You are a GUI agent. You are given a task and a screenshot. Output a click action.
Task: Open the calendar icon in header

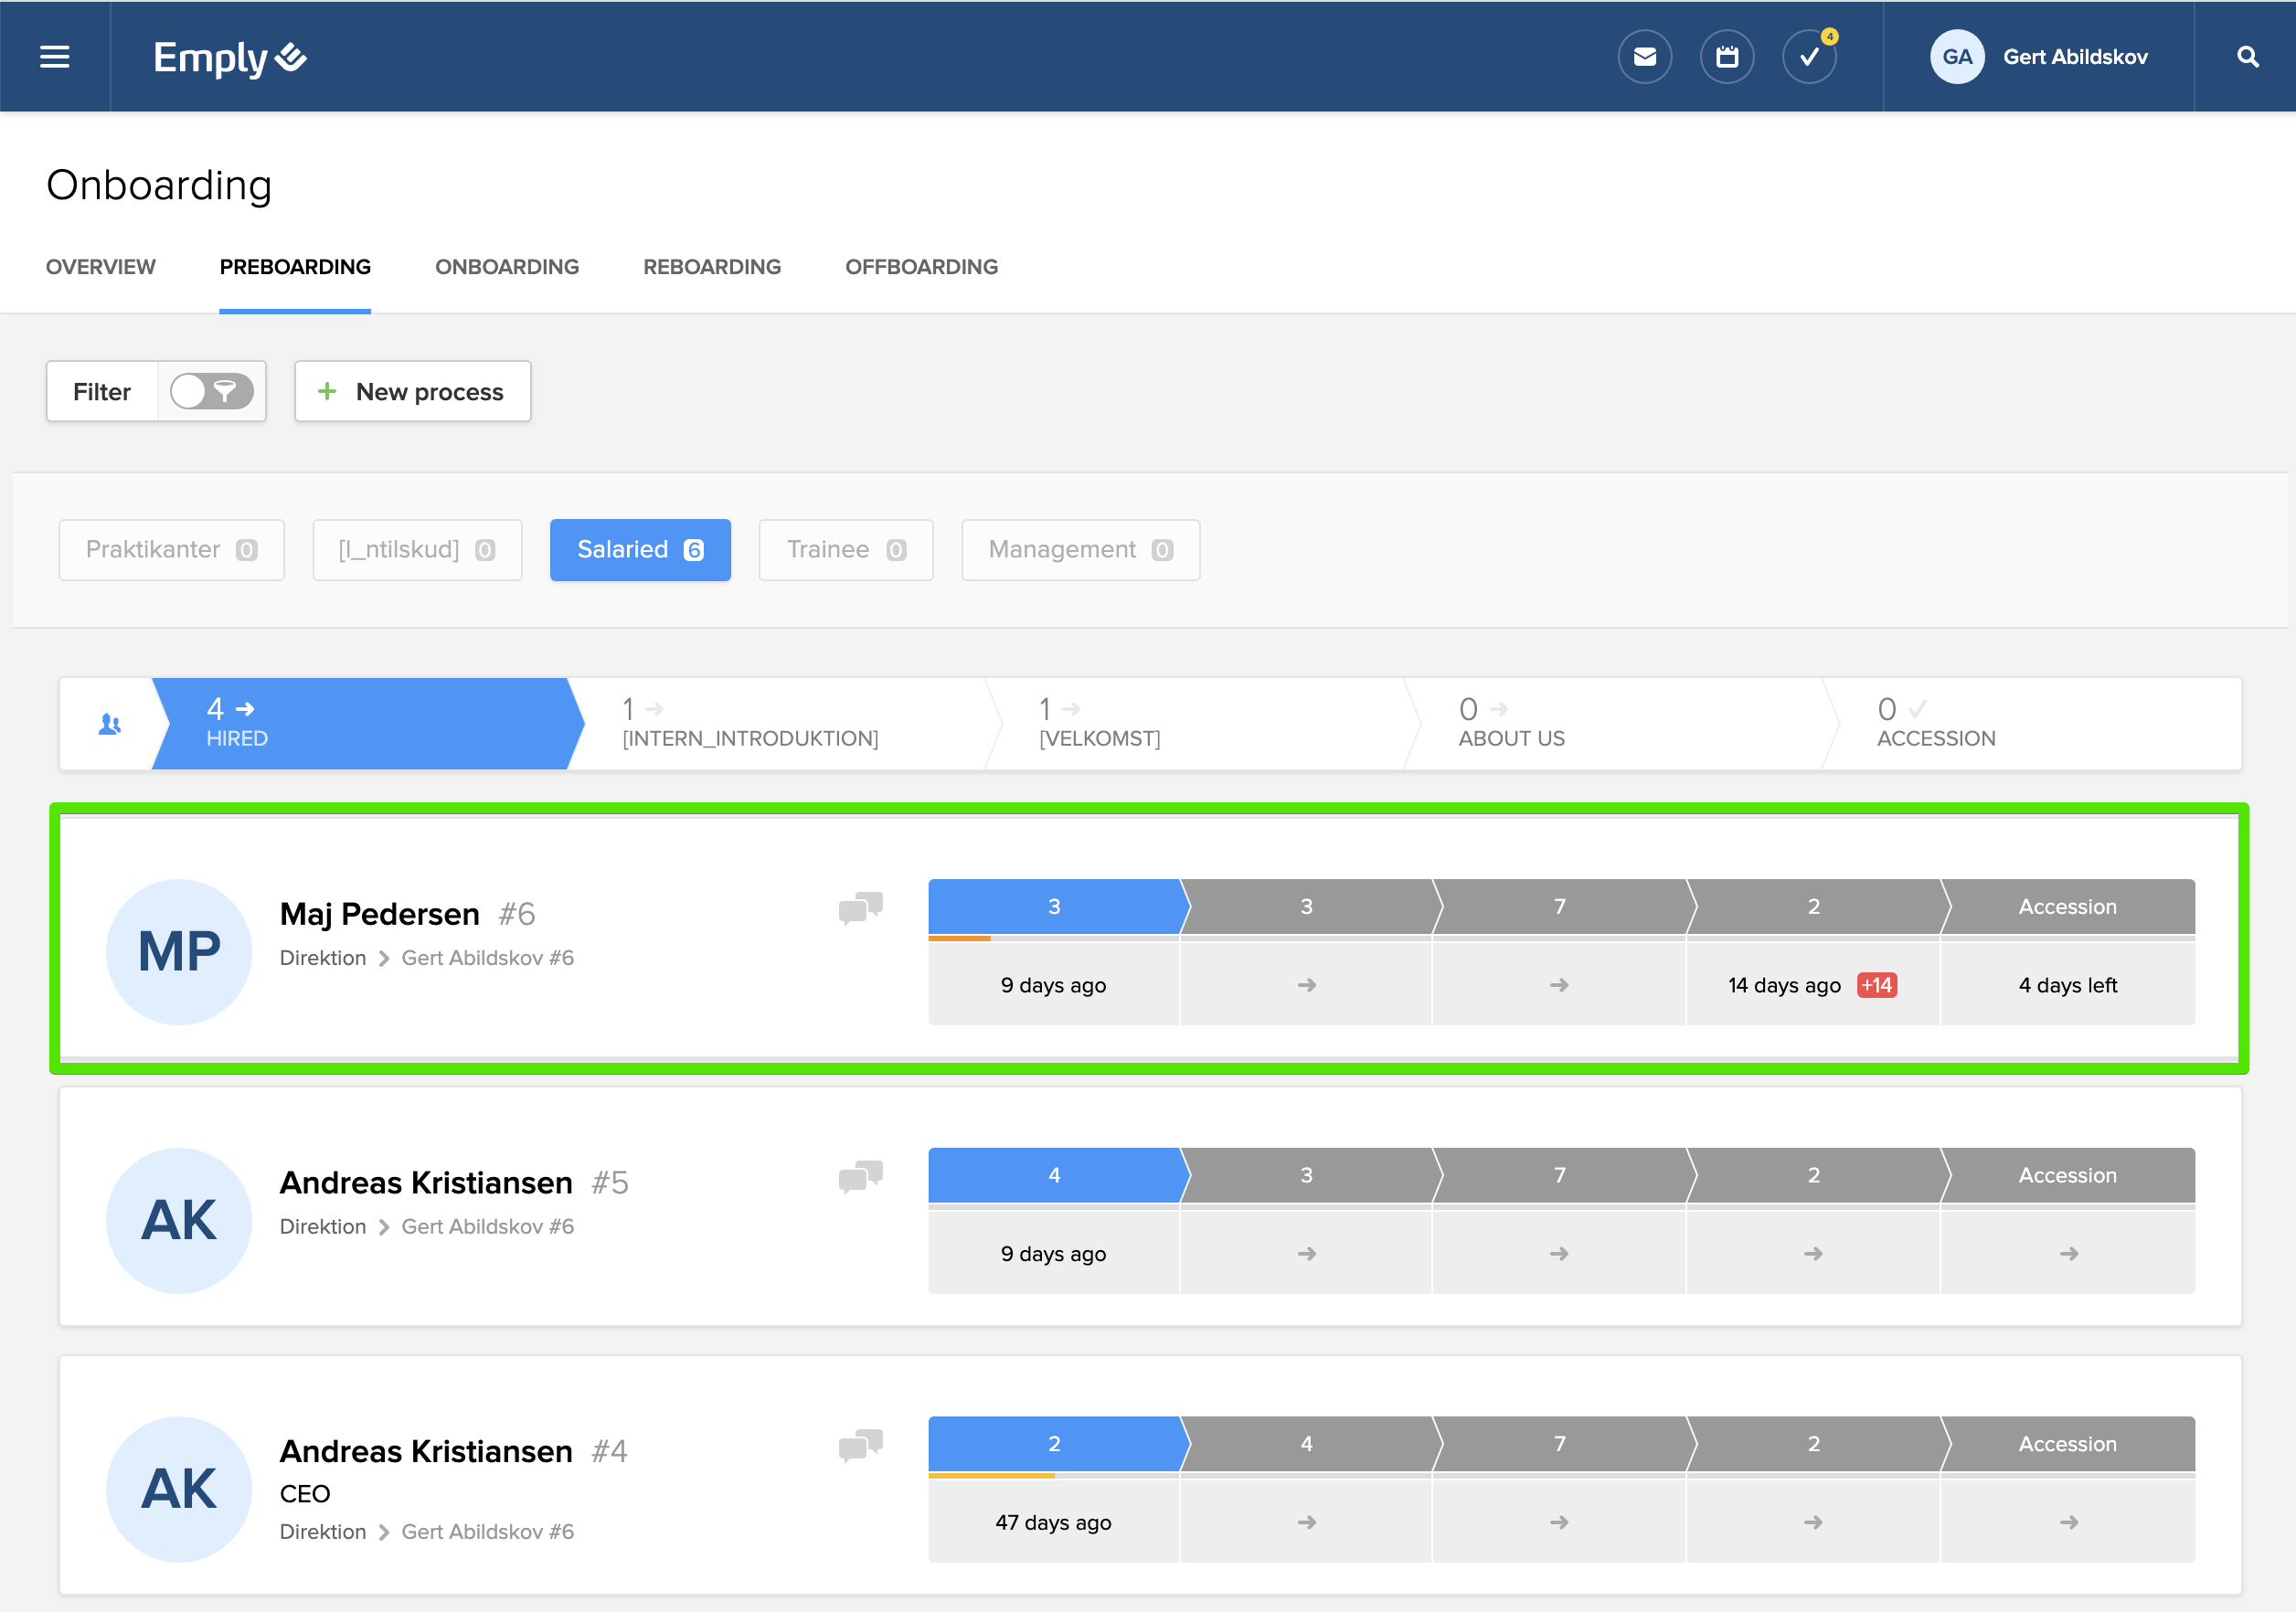[1726, 57]
